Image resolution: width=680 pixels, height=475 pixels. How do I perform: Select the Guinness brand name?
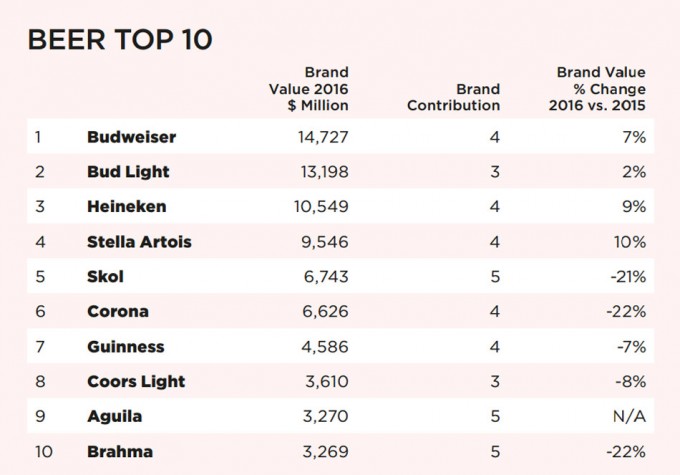coord(125,347)
